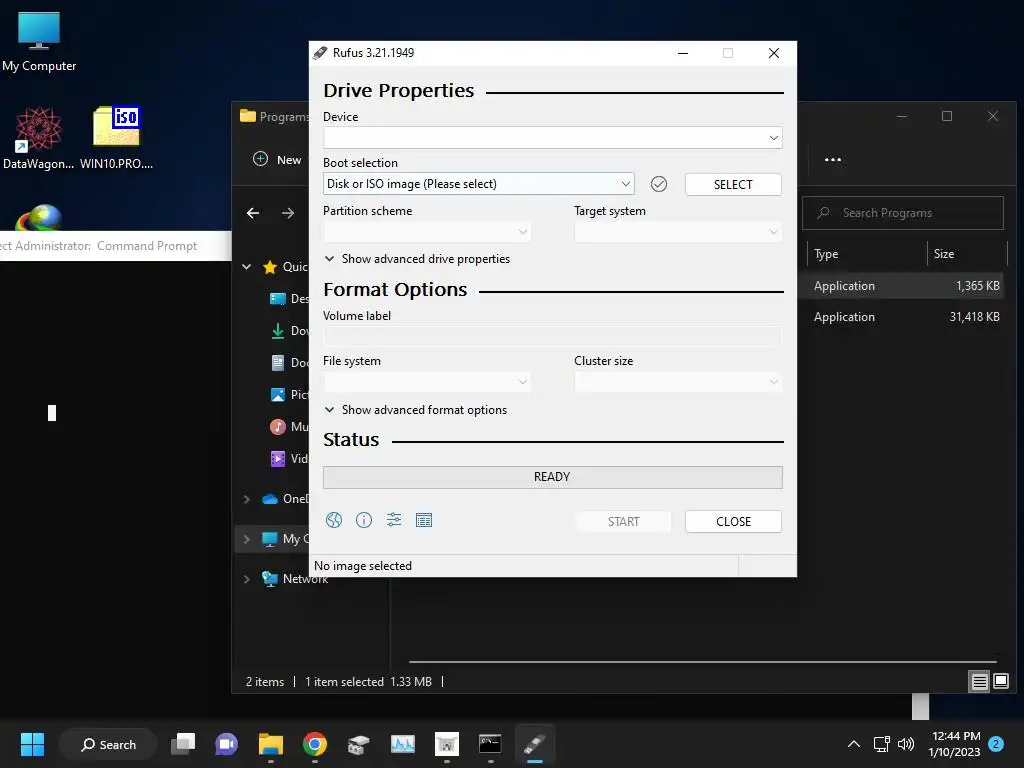Sort by Size column in Explorer

pos(967,254)
